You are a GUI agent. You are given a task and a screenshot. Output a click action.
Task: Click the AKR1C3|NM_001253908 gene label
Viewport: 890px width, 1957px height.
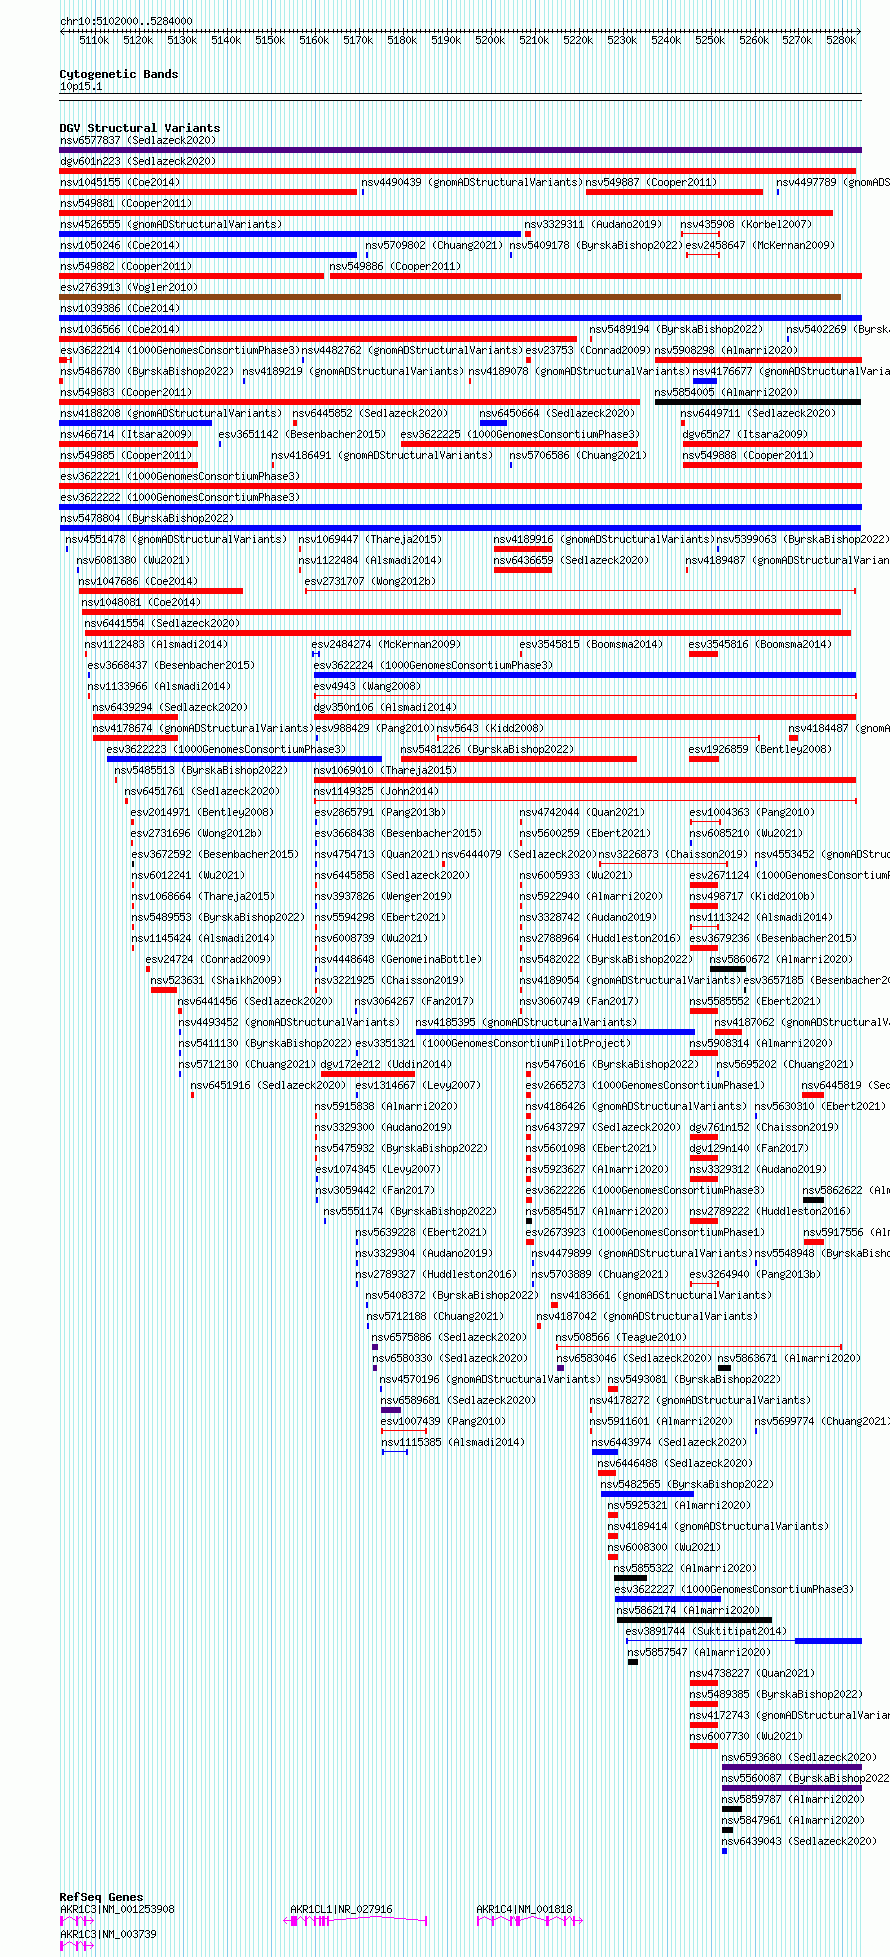118,1909
